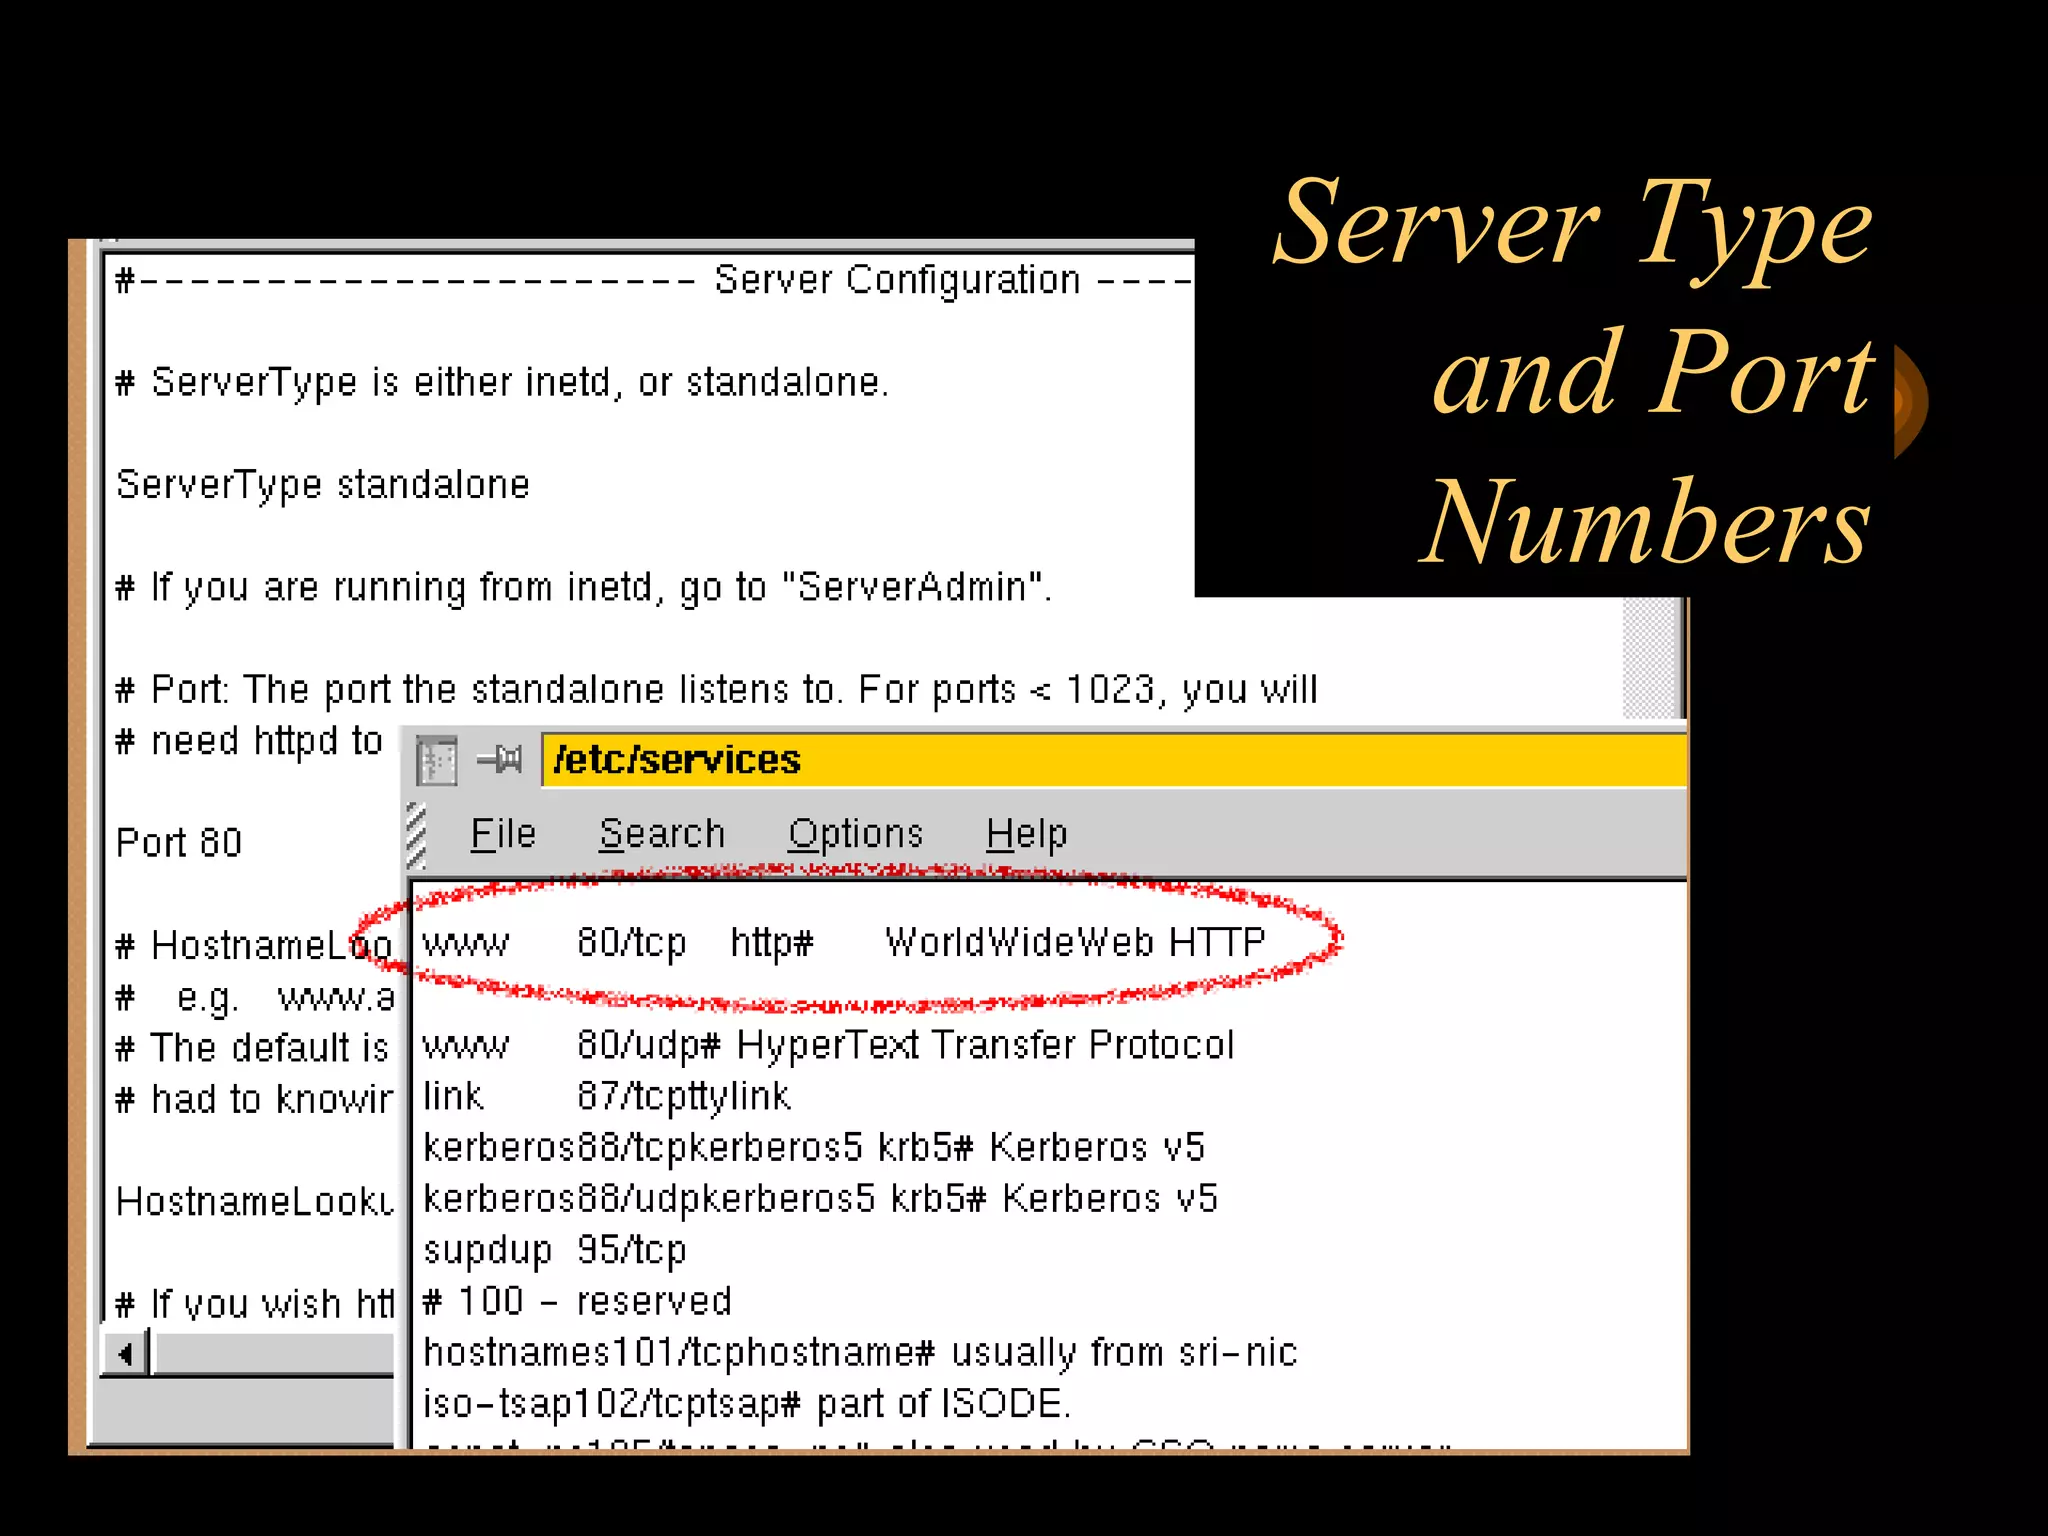Click the '# ServerType is either inetd' comment
The width and height of the screenshot is (2048, 1536).
tap(502, 382)
